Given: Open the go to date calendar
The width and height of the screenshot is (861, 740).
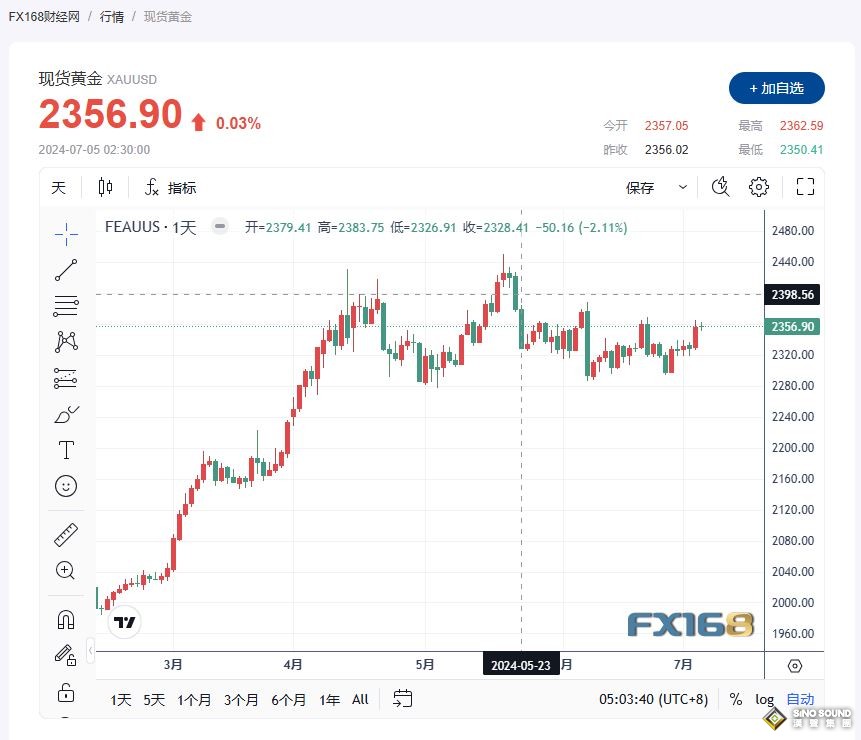Looking at the screenshot, I should pos(402,698).
